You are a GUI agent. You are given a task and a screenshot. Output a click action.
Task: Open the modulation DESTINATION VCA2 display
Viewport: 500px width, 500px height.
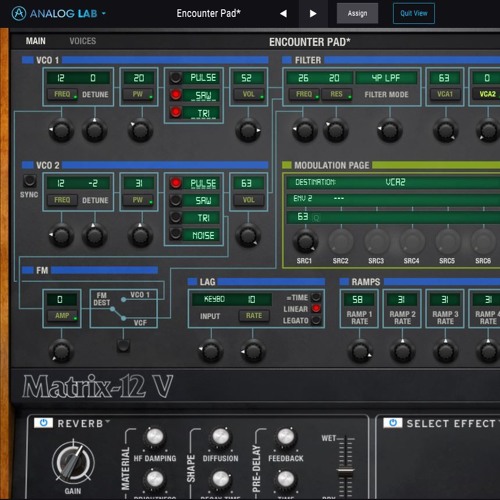click(x=393, y=182)
